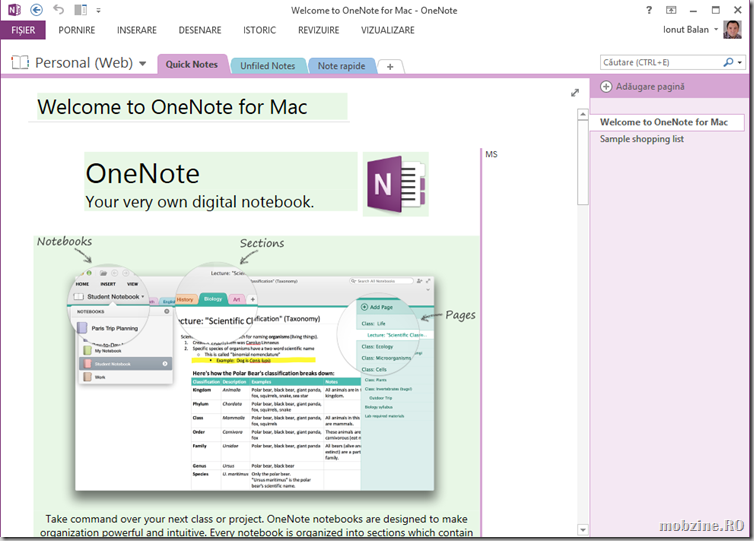
Task: Open Customize Quick Access Toolbar dropdown
Action: [x=99, y=10]
